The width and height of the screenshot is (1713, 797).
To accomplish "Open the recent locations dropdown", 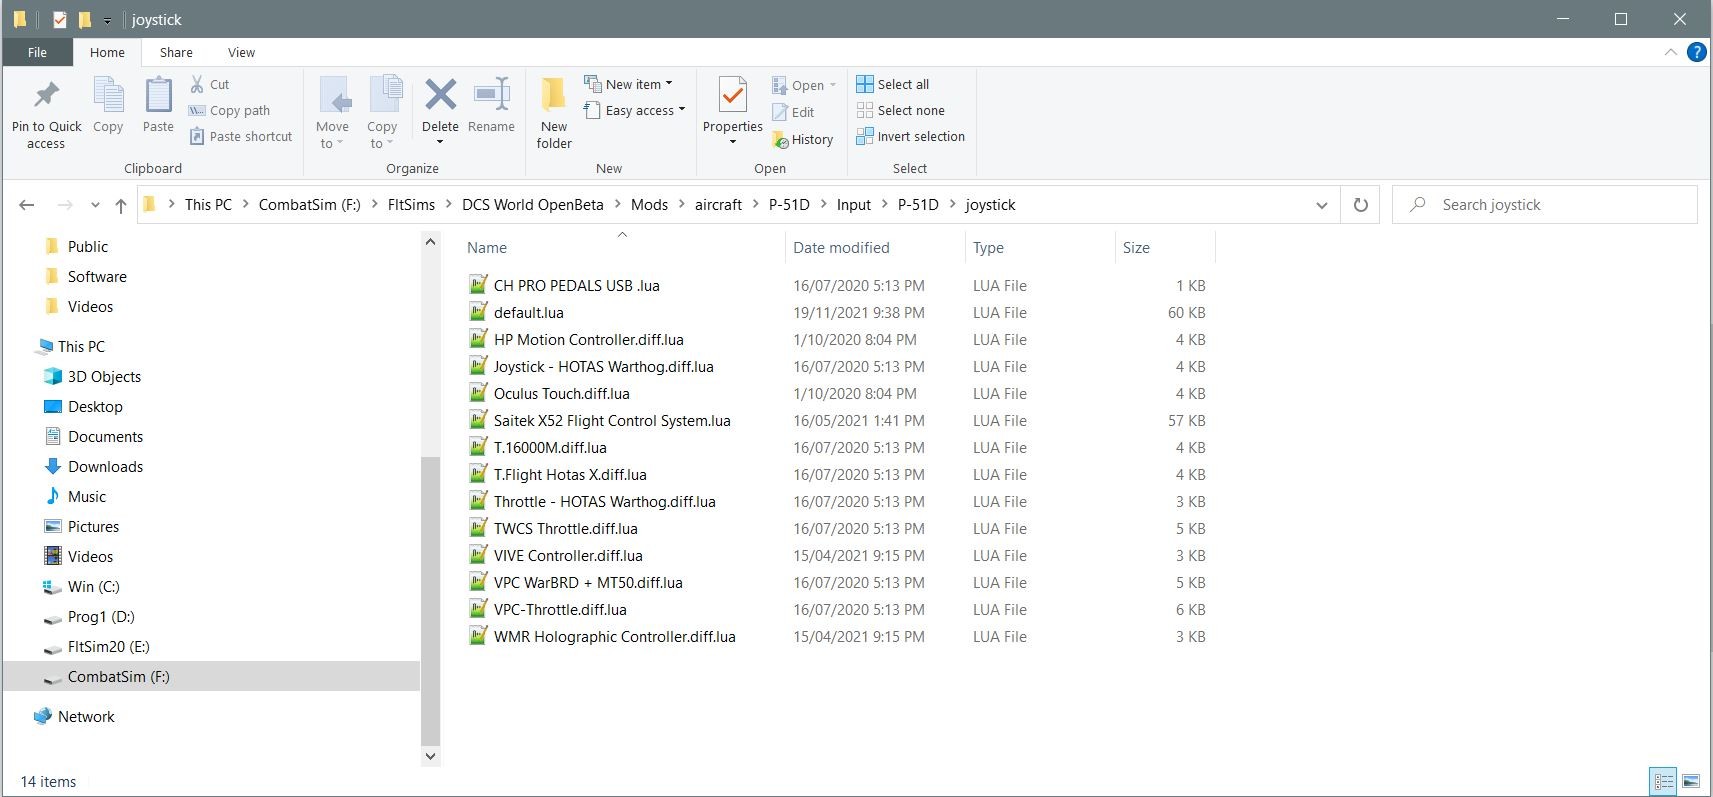I will point(95,205).
